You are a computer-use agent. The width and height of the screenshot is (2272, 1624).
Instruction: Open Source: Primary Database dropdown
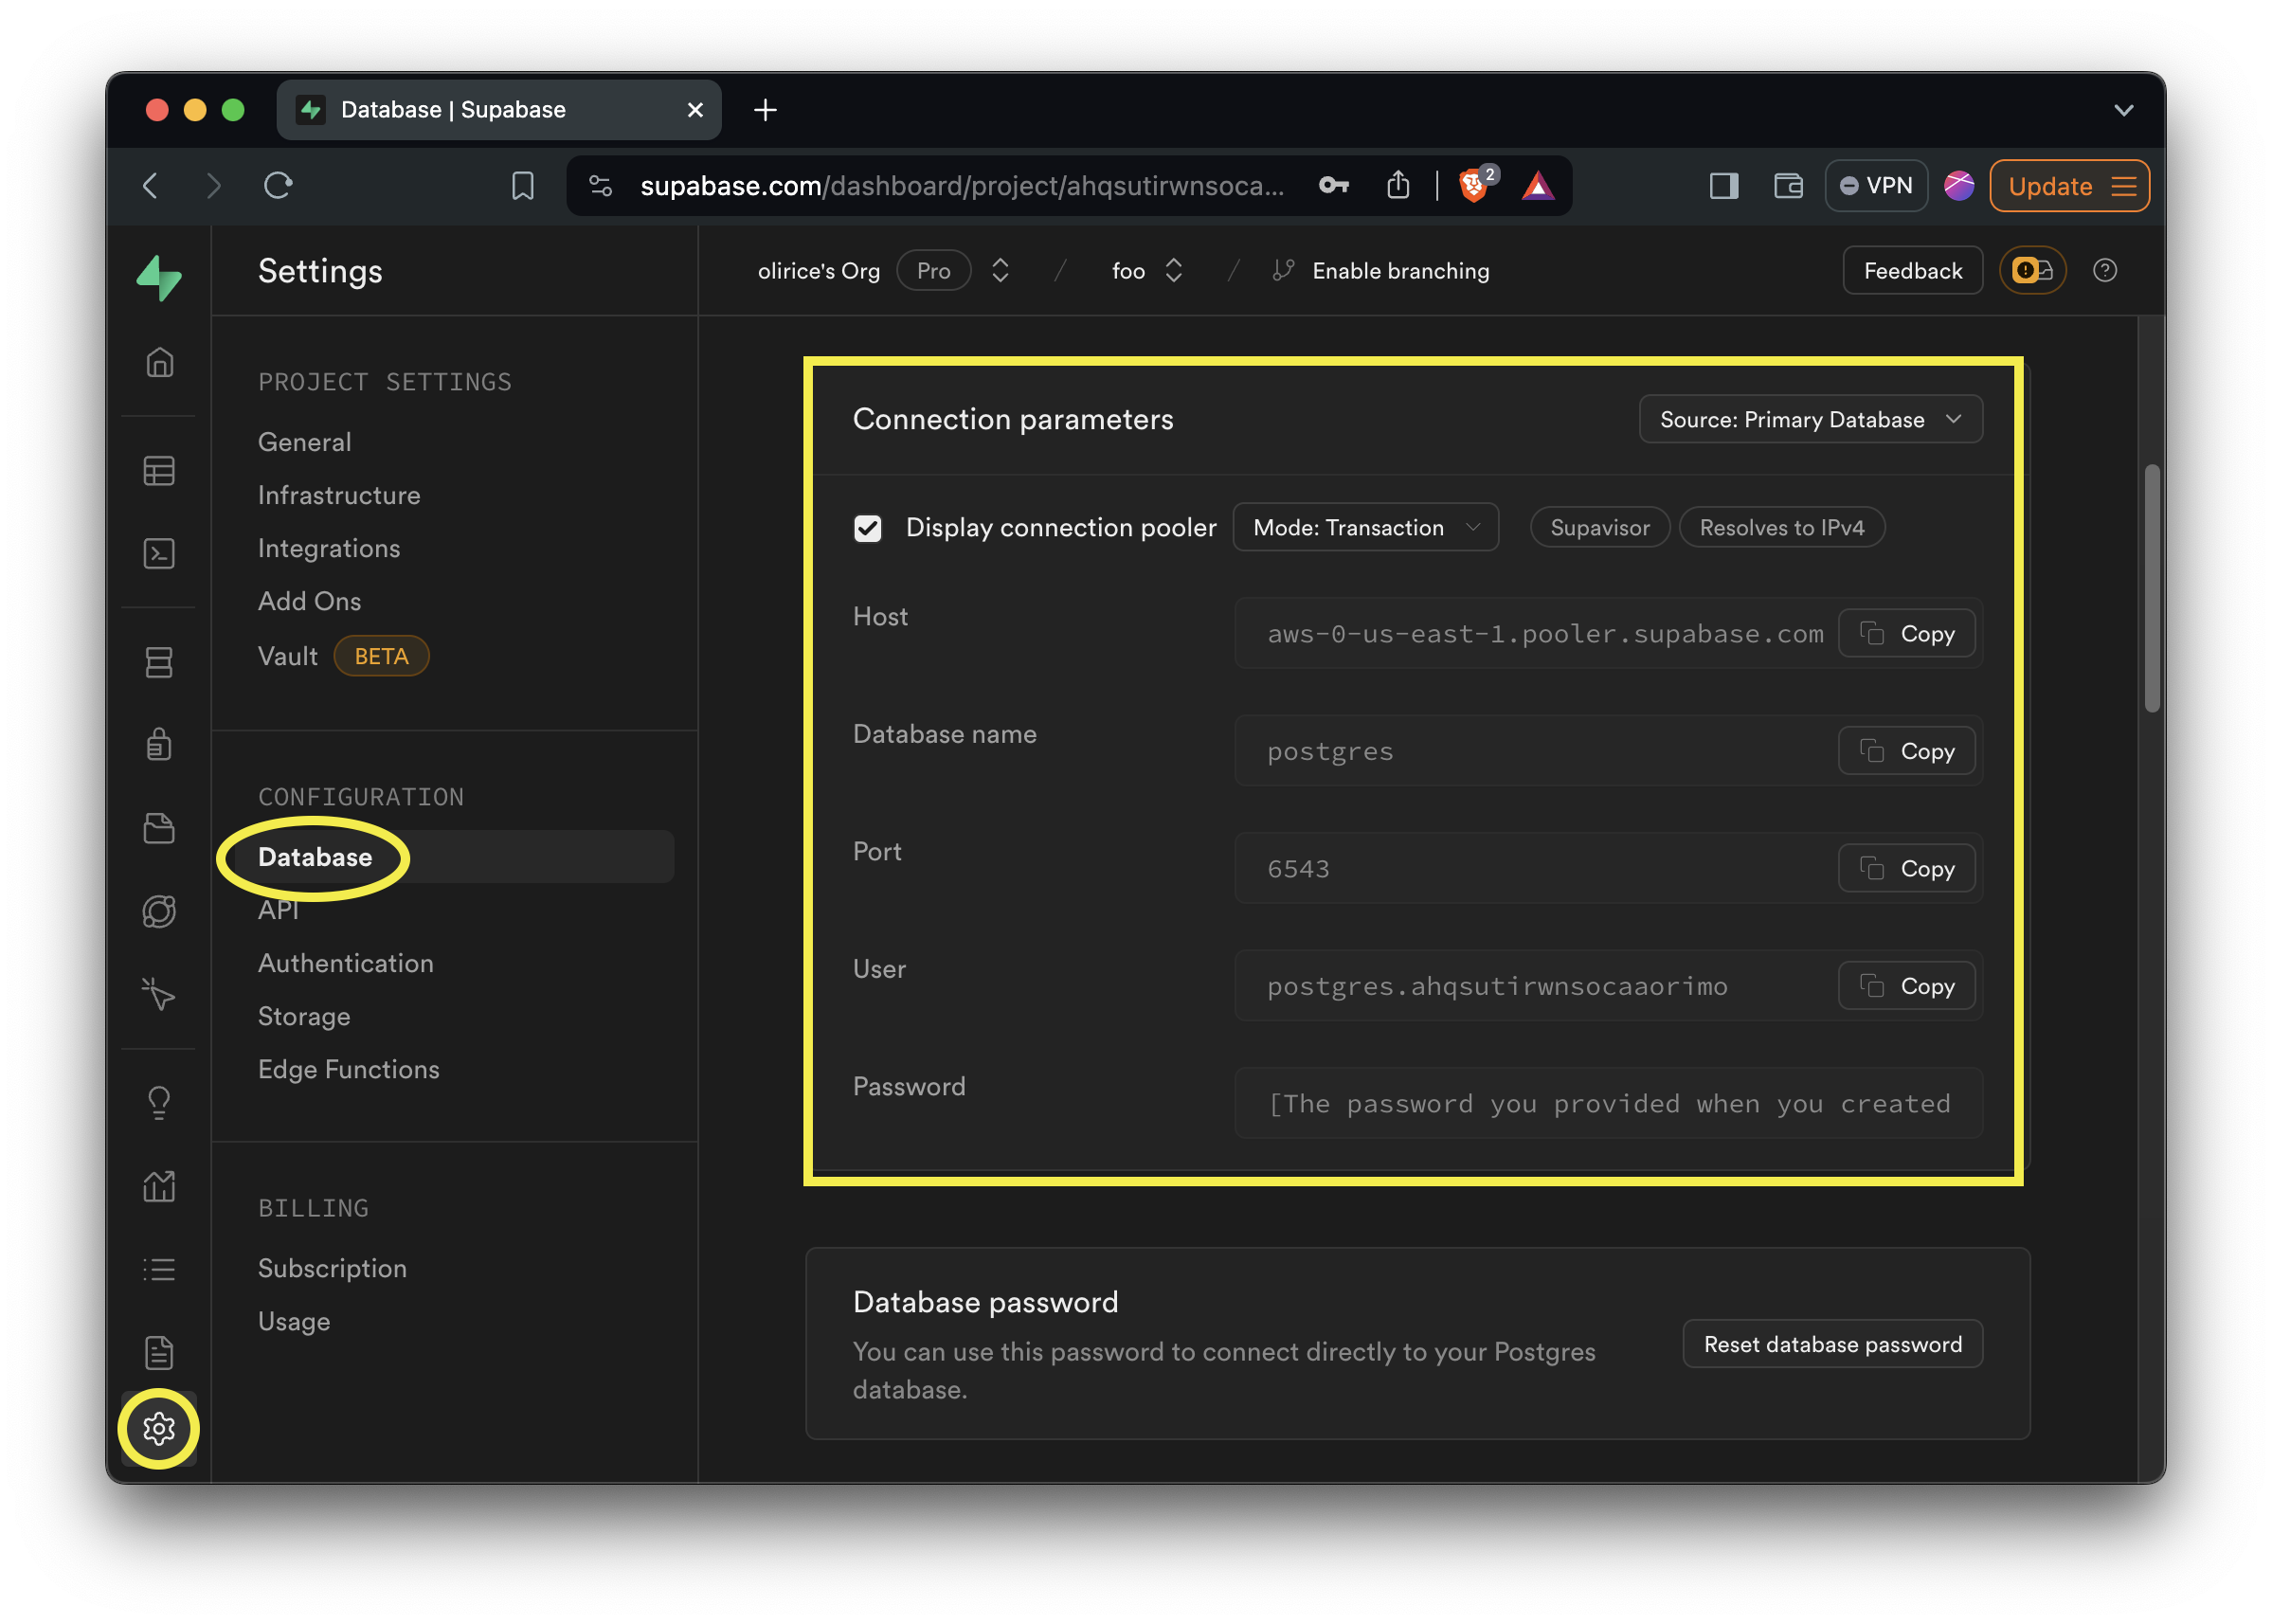[1810, 419]
